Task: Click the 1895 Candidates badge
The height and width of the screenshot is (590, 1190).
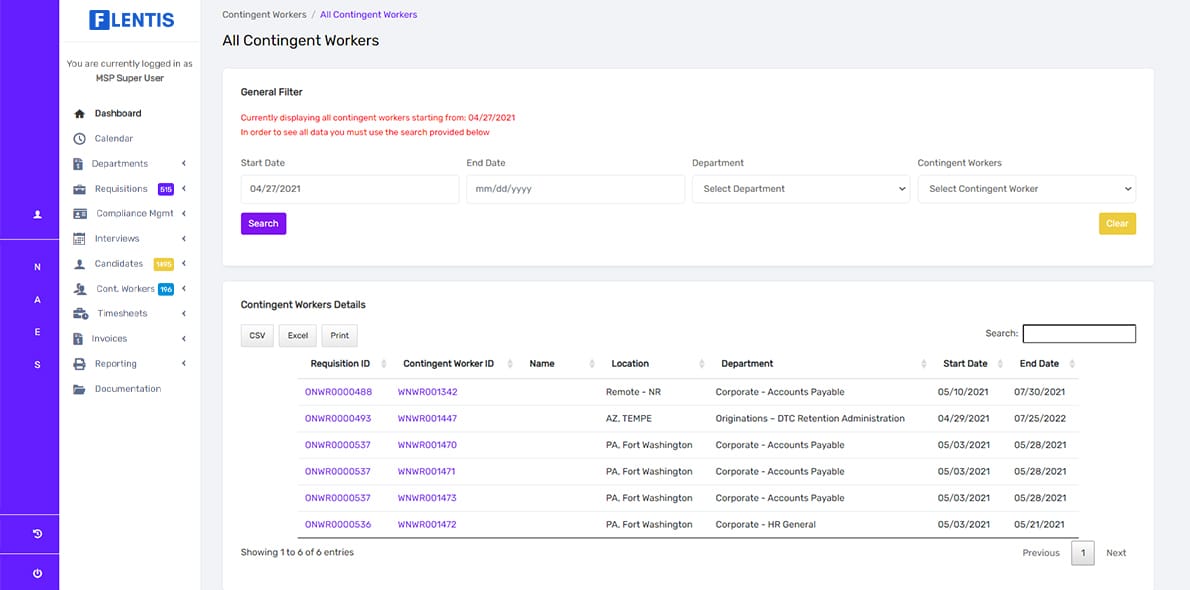Action: coord(163,264)
